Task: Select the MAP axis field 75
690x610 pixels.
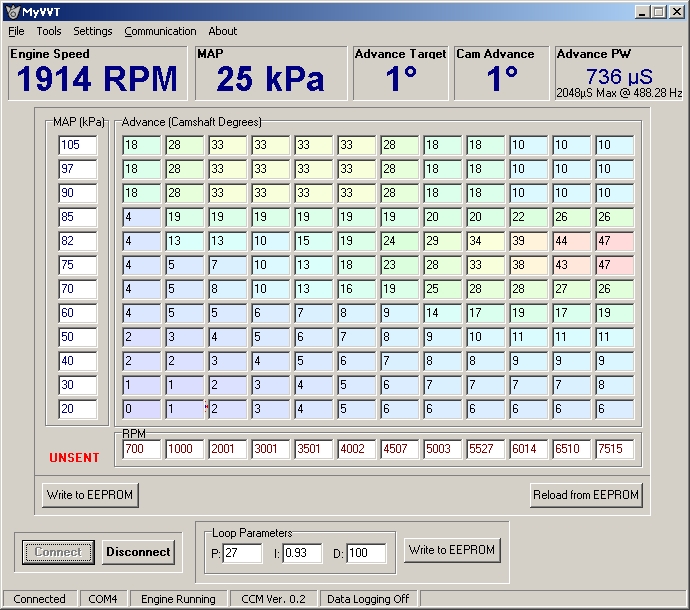Action: 77,265
